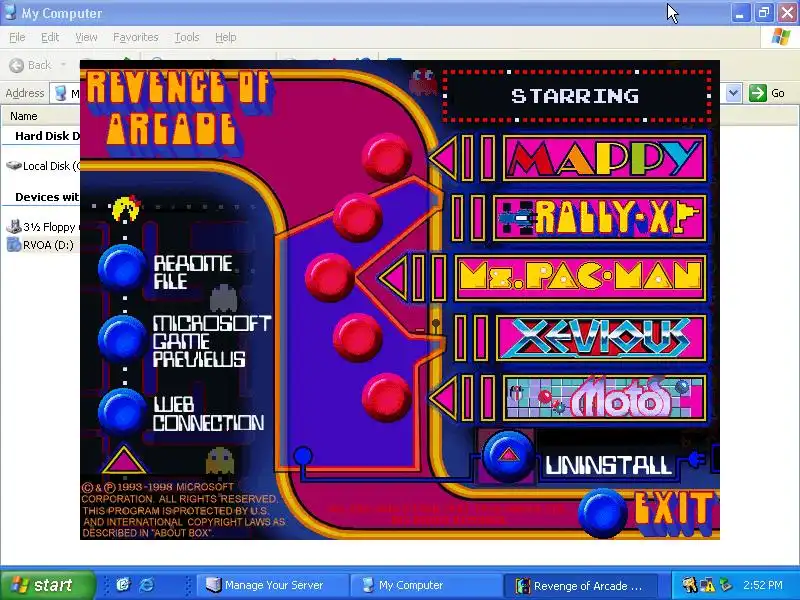Launch Ms. Pac-Man from its game banner
Screen dimensions: 800x600
point(581,278)
